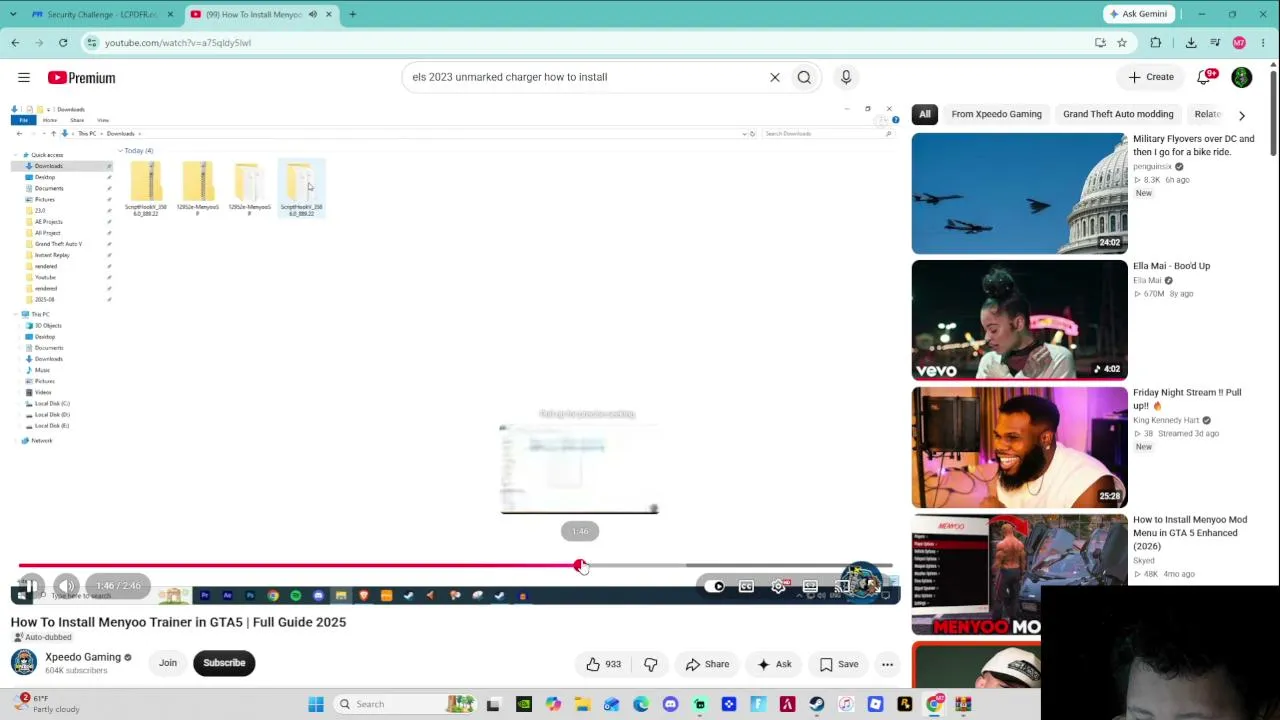
Task: Close the How To Install Menyoo tab
Action: 328,14
